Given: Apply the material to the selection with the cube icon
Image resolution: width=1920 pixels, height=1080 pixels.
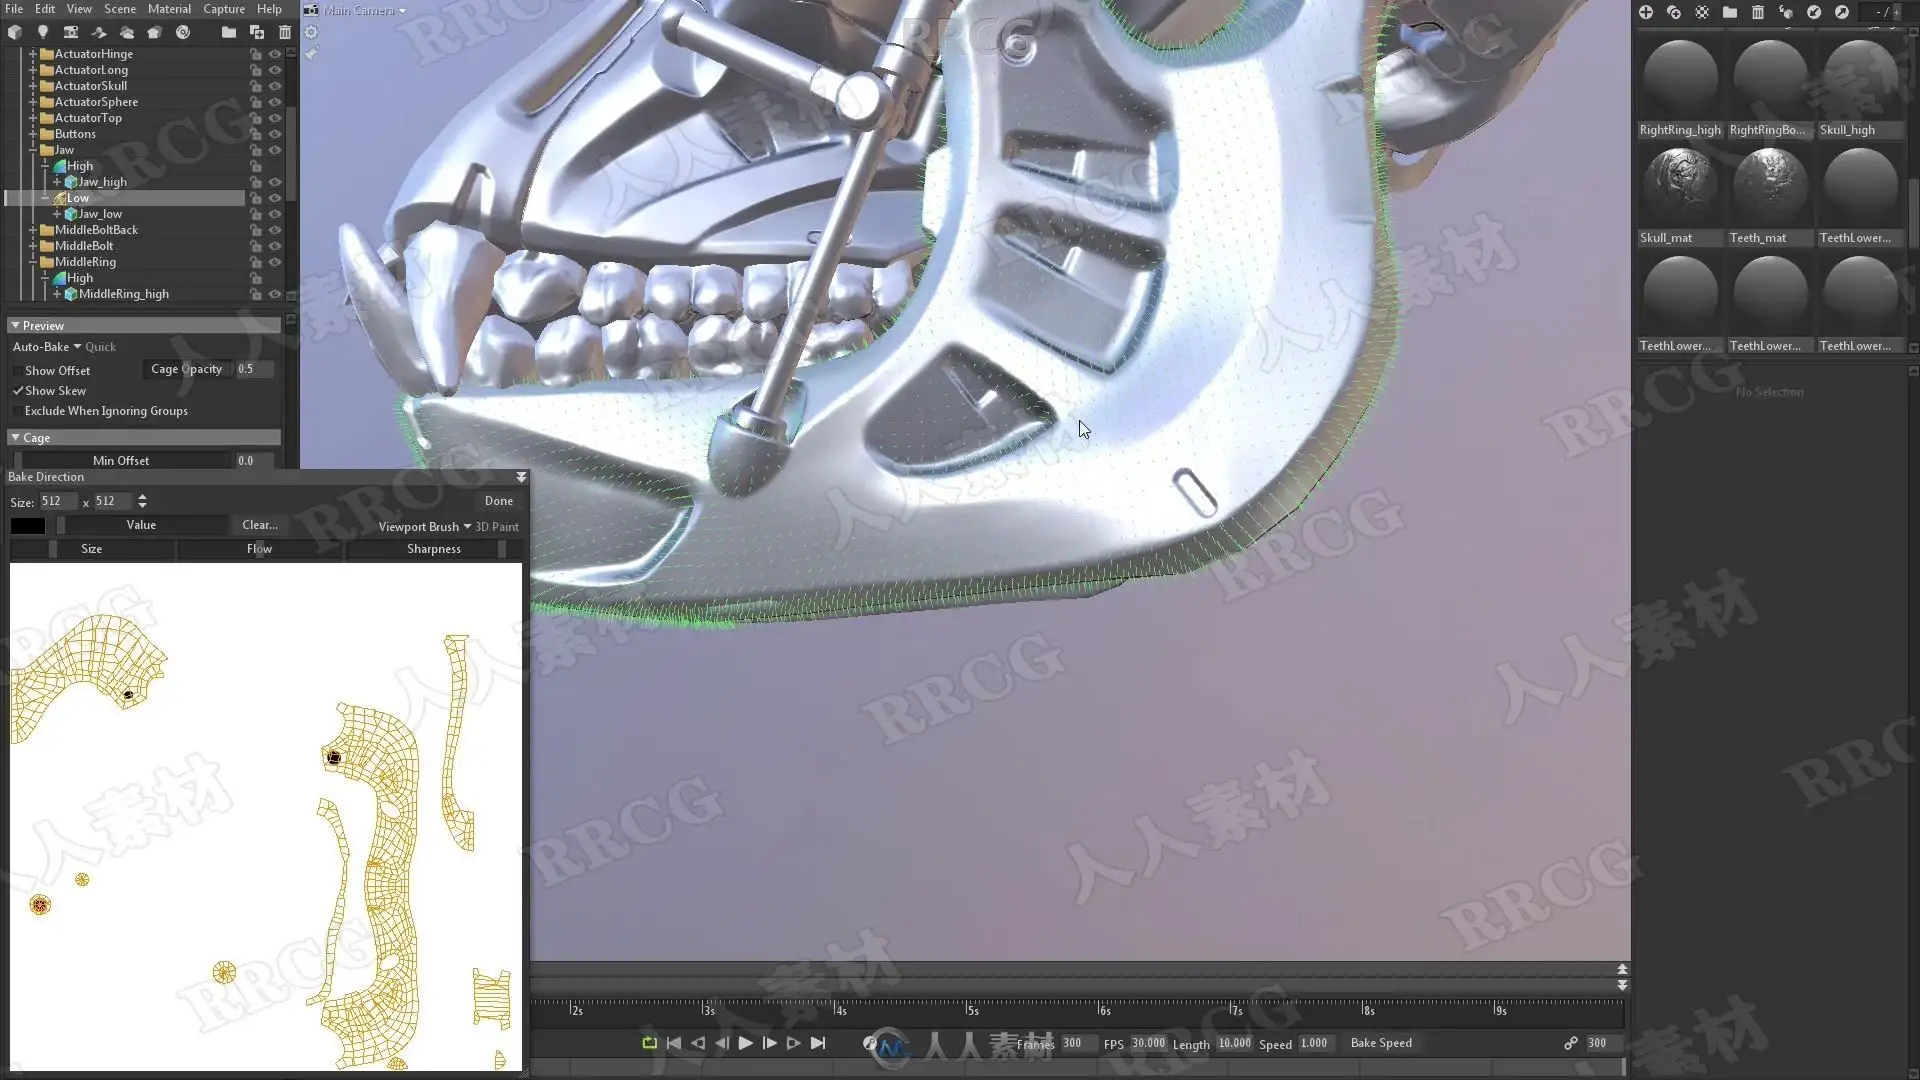Looking at the screenshot, I should [1786, 12].
